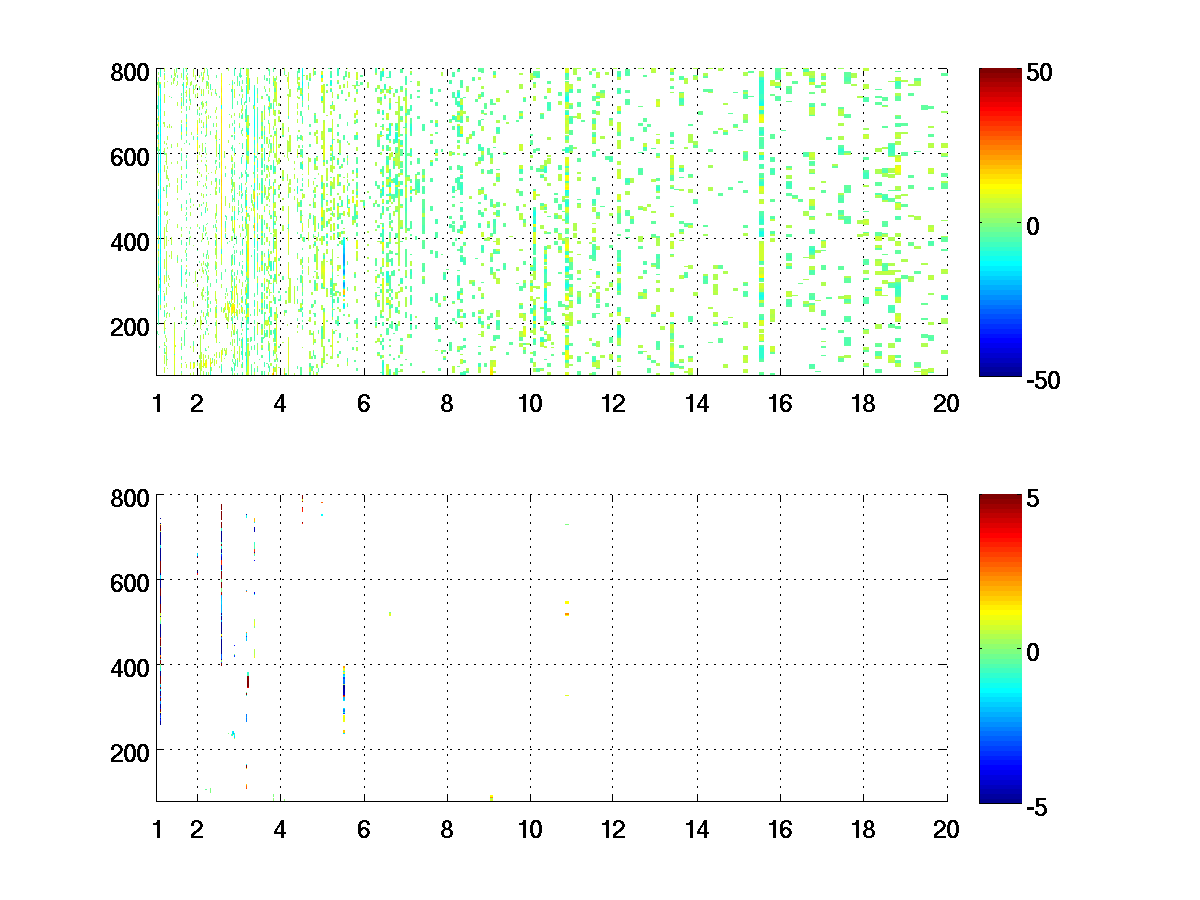
Task: Click x-axis tick "14" under lower plot
Action: pyautogui.click(x=697, y=829)
